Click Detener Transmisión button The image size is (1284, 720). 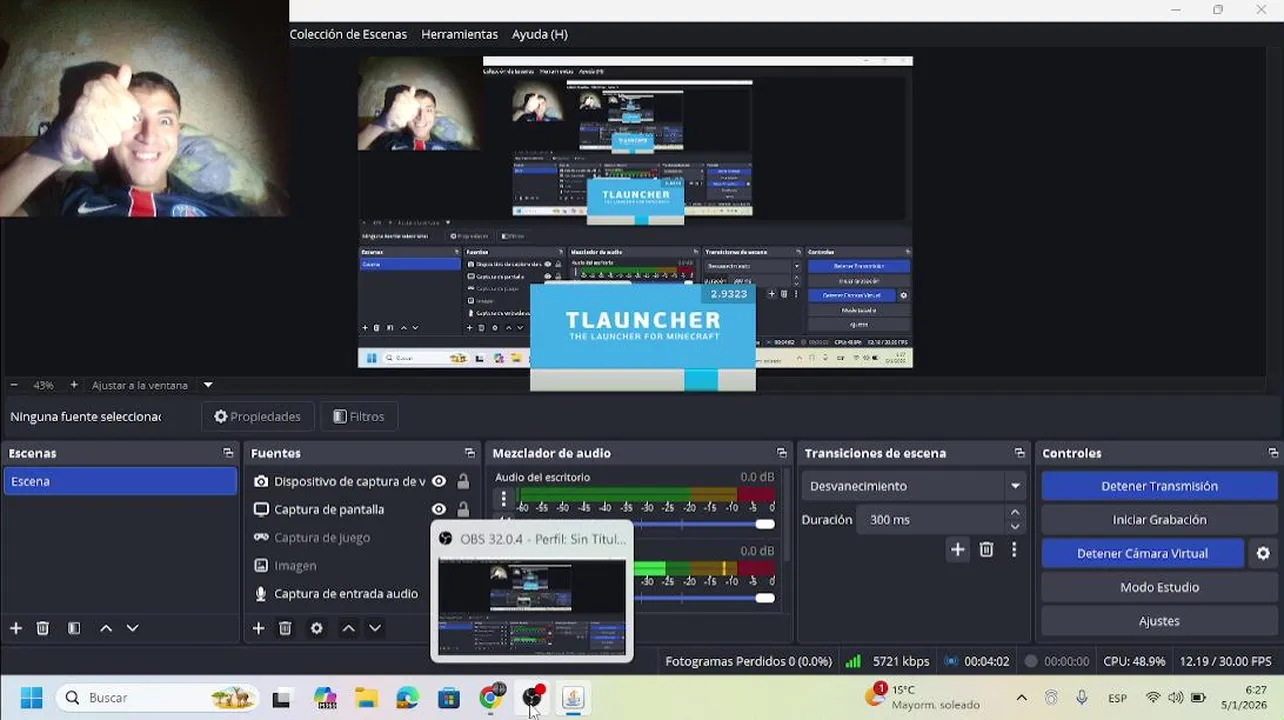[x=1159, y=486]
